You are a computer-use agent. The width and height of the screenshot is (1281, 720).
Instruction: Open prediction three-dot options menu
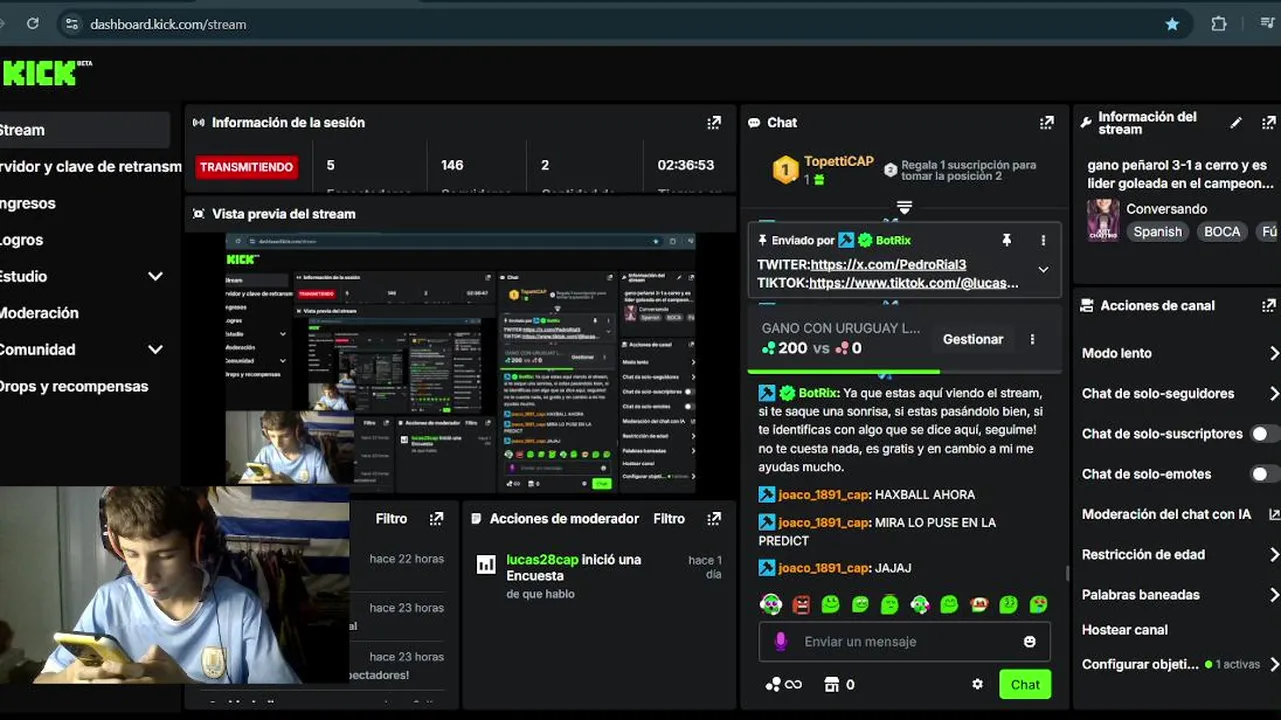coord(1032,339)
